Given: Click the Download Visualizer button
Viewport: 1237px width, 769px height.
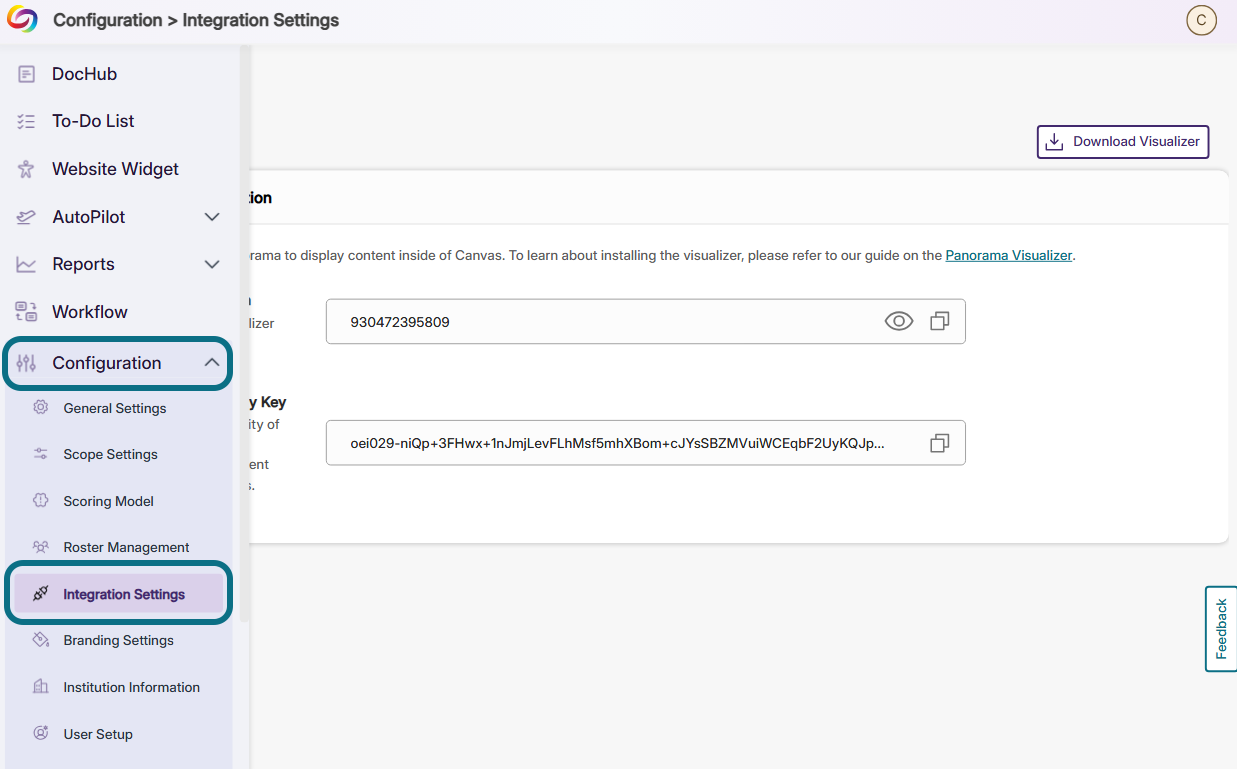Looking at the screenshot, I should [x=1123, y=142].
